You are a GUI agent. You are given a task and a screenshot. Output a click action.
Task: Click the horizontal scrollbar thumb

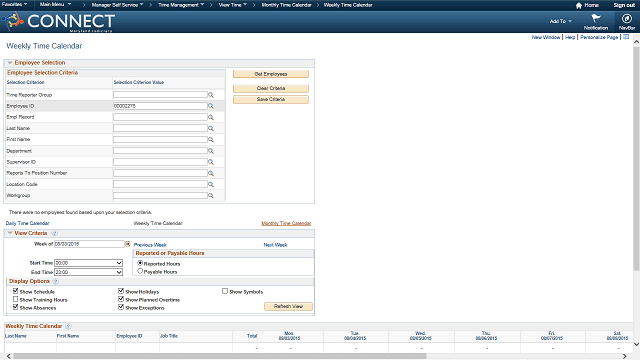pyautogui.click(x=220, y=356)
